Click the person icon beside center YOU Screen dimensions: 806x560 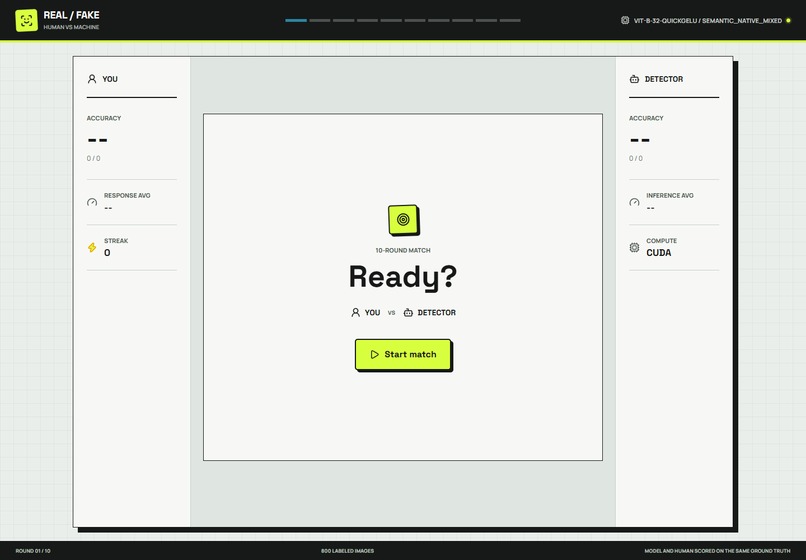[355, 312]
